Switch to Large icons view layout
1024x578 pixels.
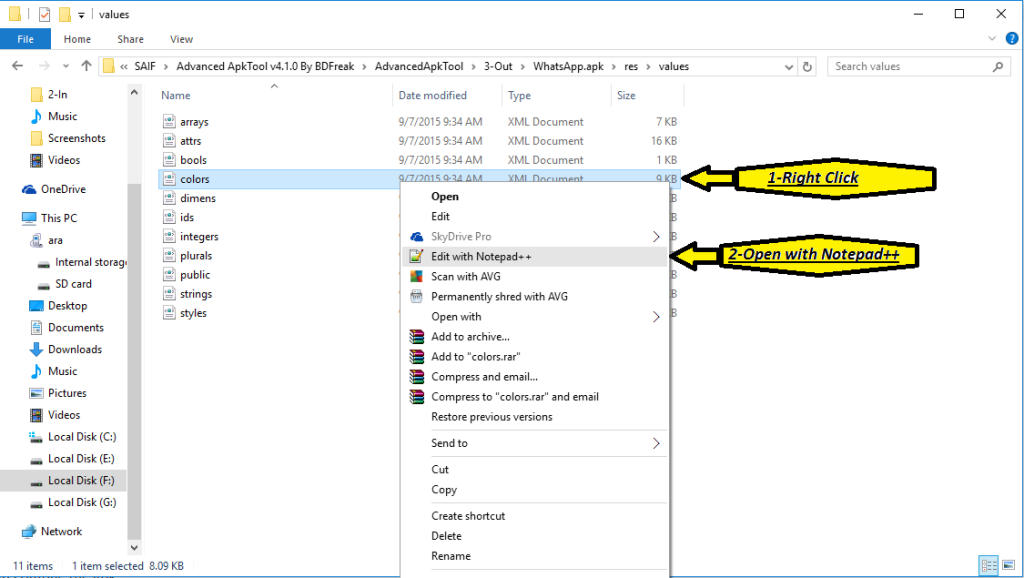click(x=1009, y=565)
